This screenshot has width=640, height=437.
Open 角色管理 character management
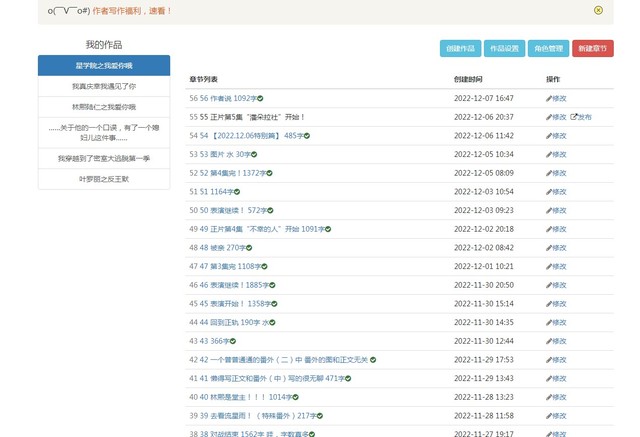pos(547,49)
